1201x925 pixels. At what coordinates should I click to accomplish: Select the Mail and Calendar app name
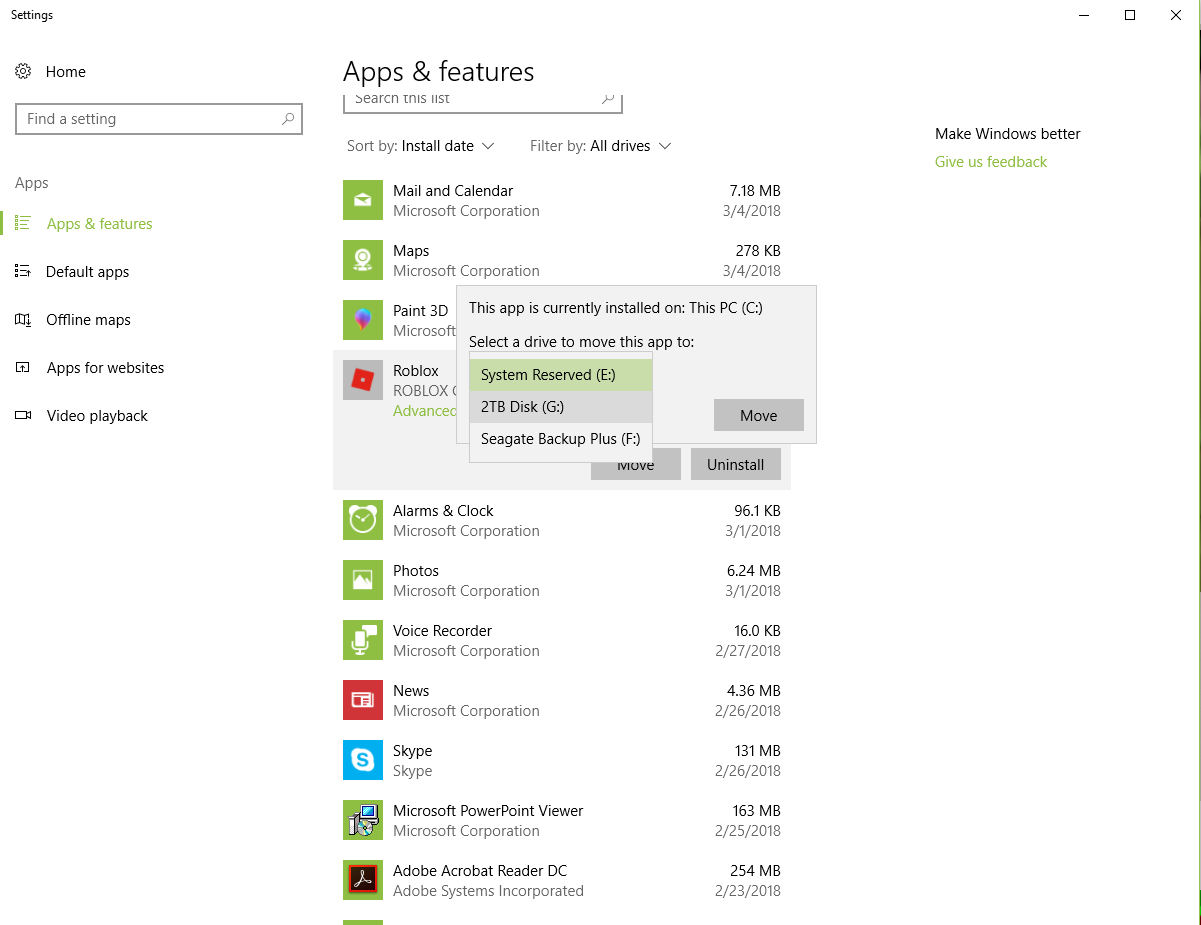click(x=453, y=191)
